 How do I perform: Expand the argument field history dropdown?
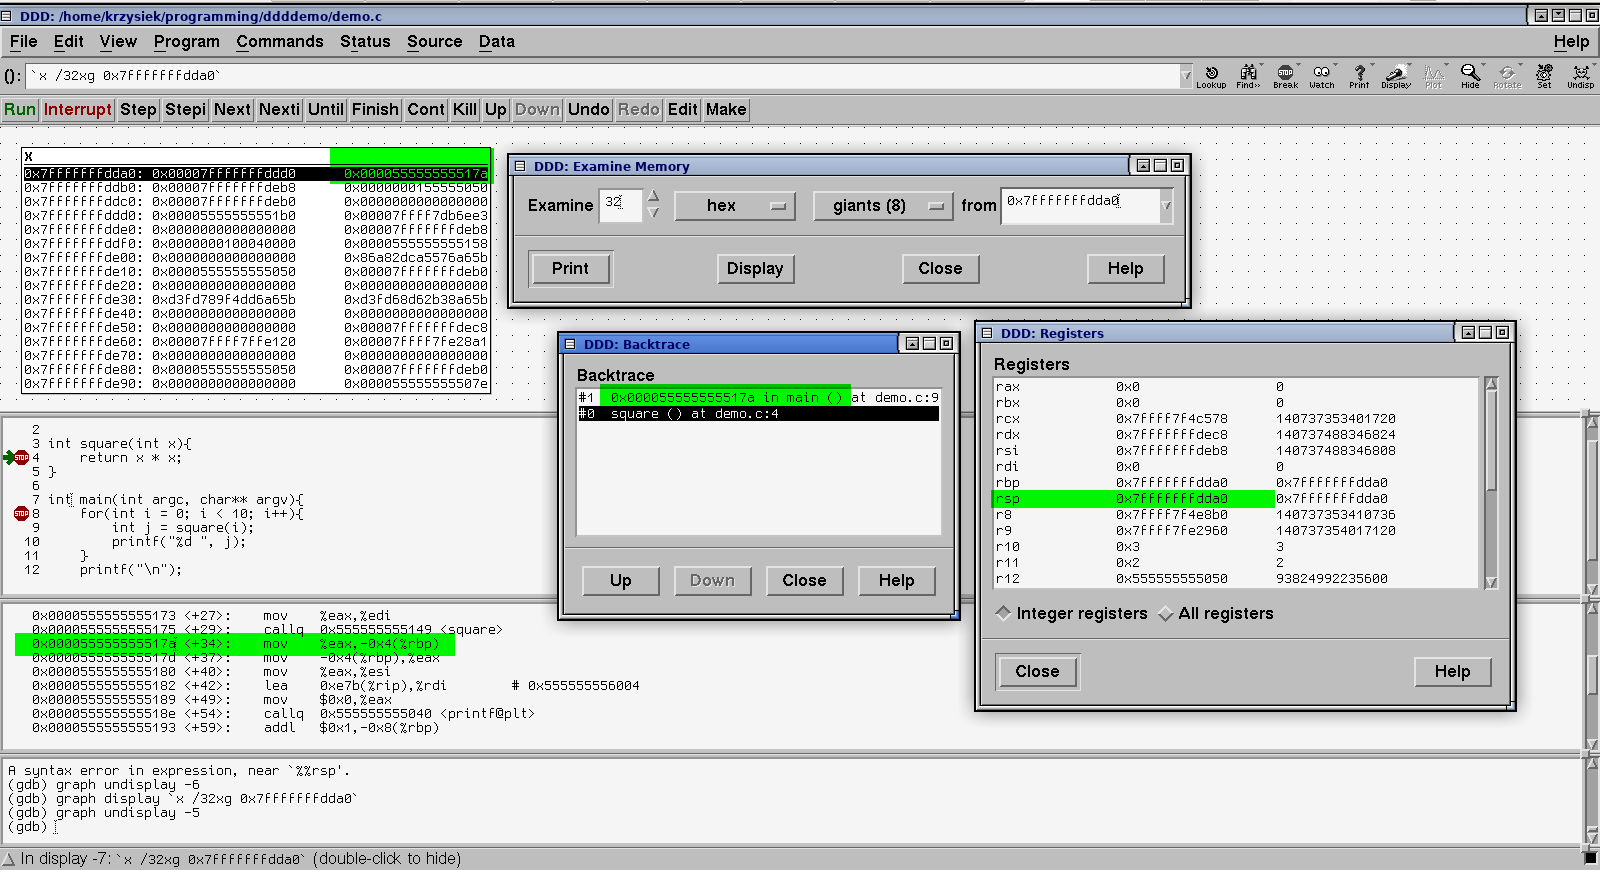click(1186, 76)
